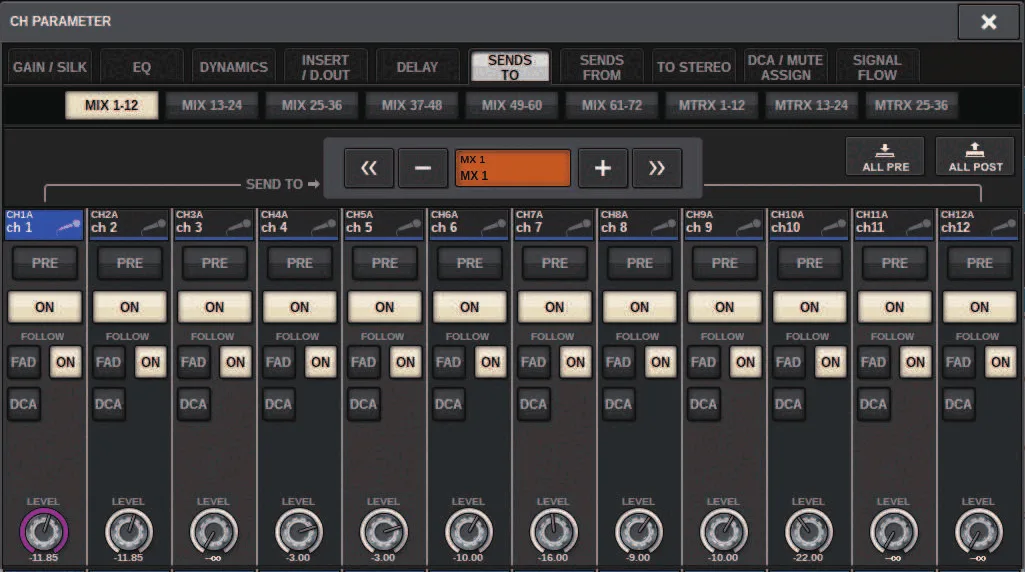Select ch 8 send level knob at -9.00

click(639, 531)
